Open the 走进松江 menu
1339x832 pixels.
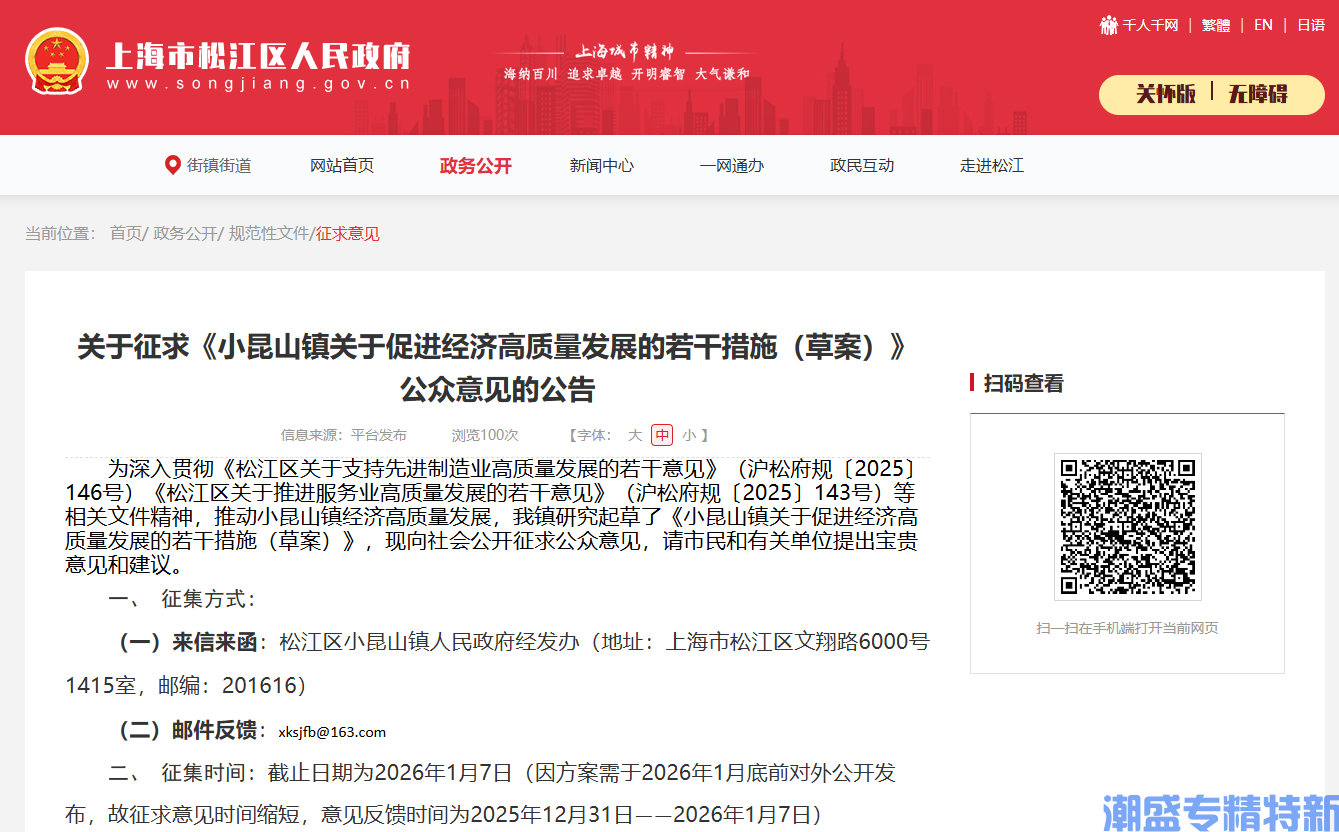992,166
